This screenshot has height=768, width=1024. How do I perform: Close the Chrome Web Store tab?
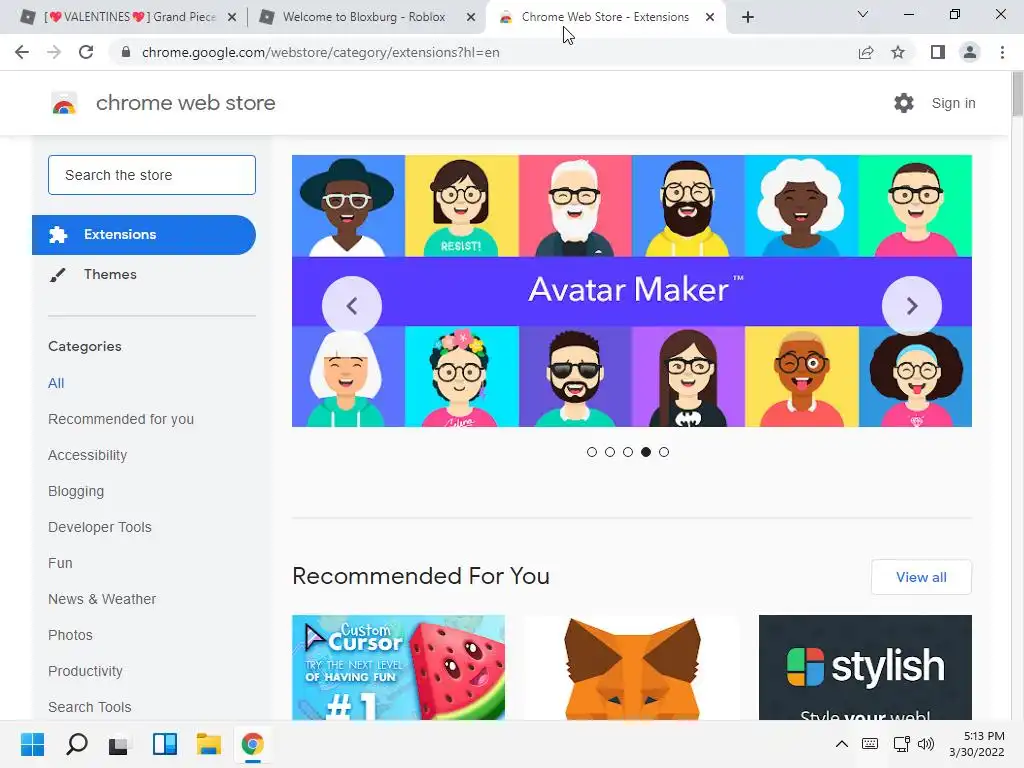point(710,17)
